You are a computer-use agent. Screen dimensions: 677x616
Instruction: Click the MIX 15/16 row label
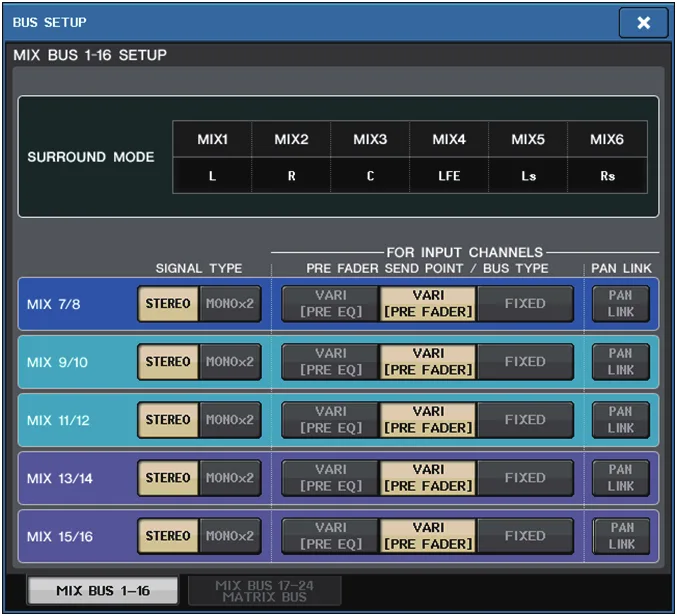point(60,537)
